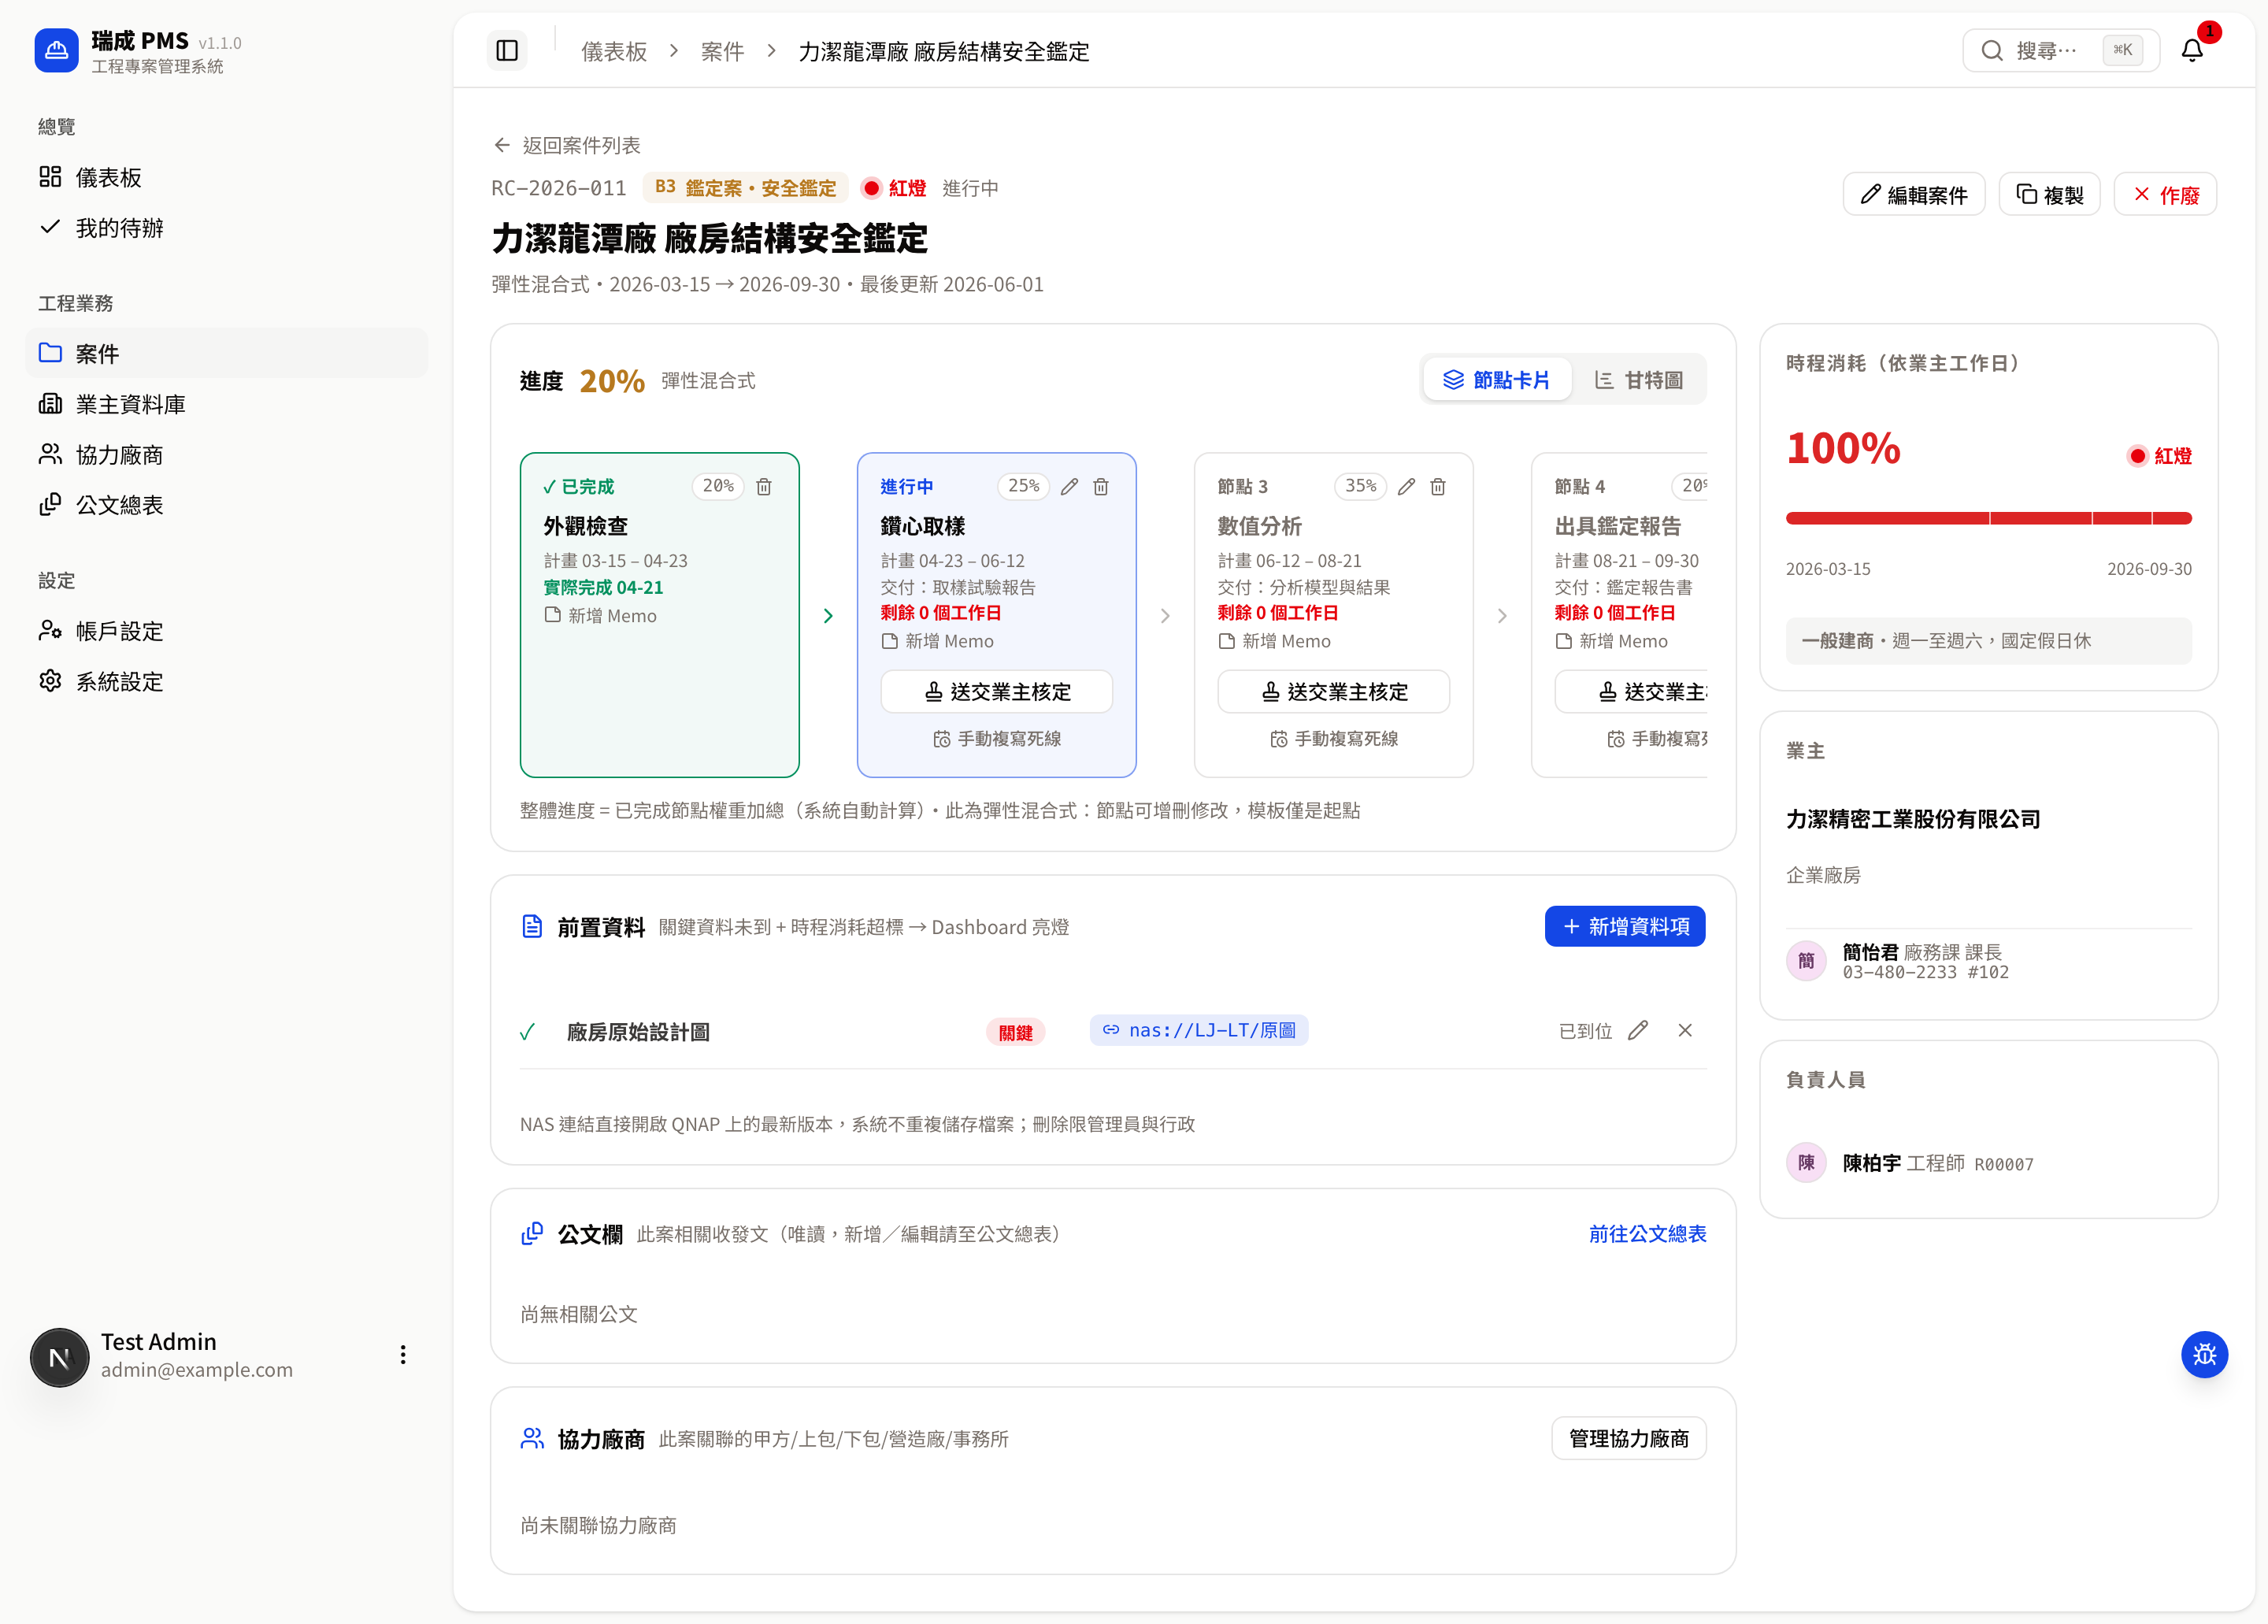Click the 瑞成 PMS logo icon
Image resolution: width=2268 pixels, height=1624 pixels.
tap(56, 50)
